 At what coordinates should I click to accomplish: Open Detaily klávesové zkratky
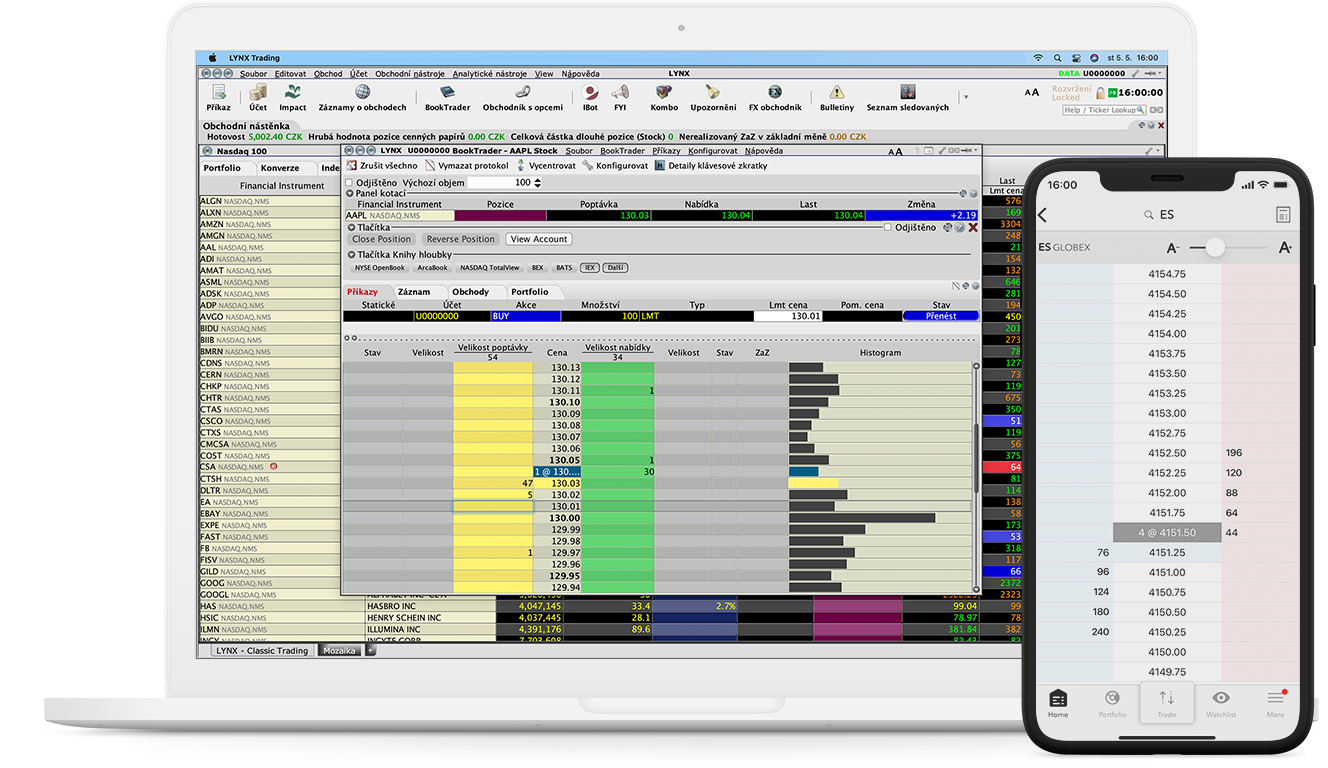click(711, 165)
